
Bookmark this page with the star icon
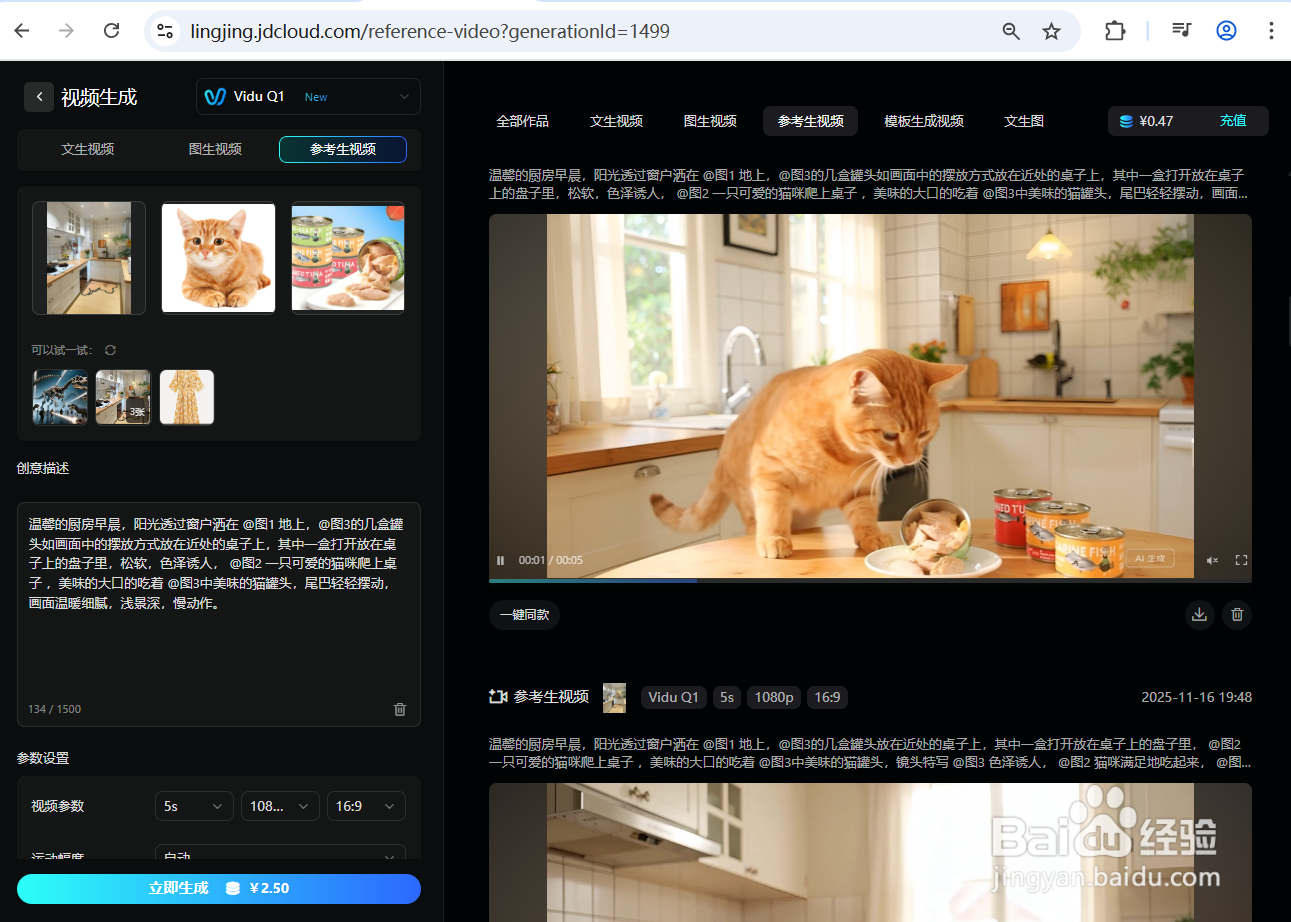(x=1051, y=31)
